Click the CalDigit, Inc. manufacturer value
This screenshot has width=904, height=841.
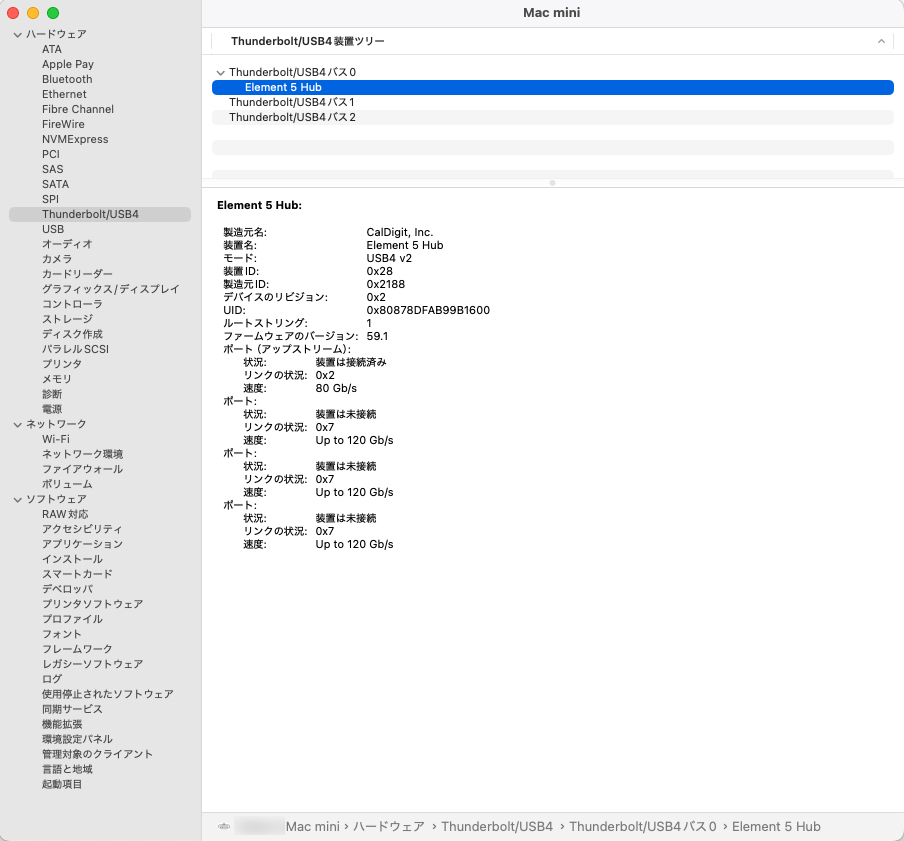coord(400,232)
